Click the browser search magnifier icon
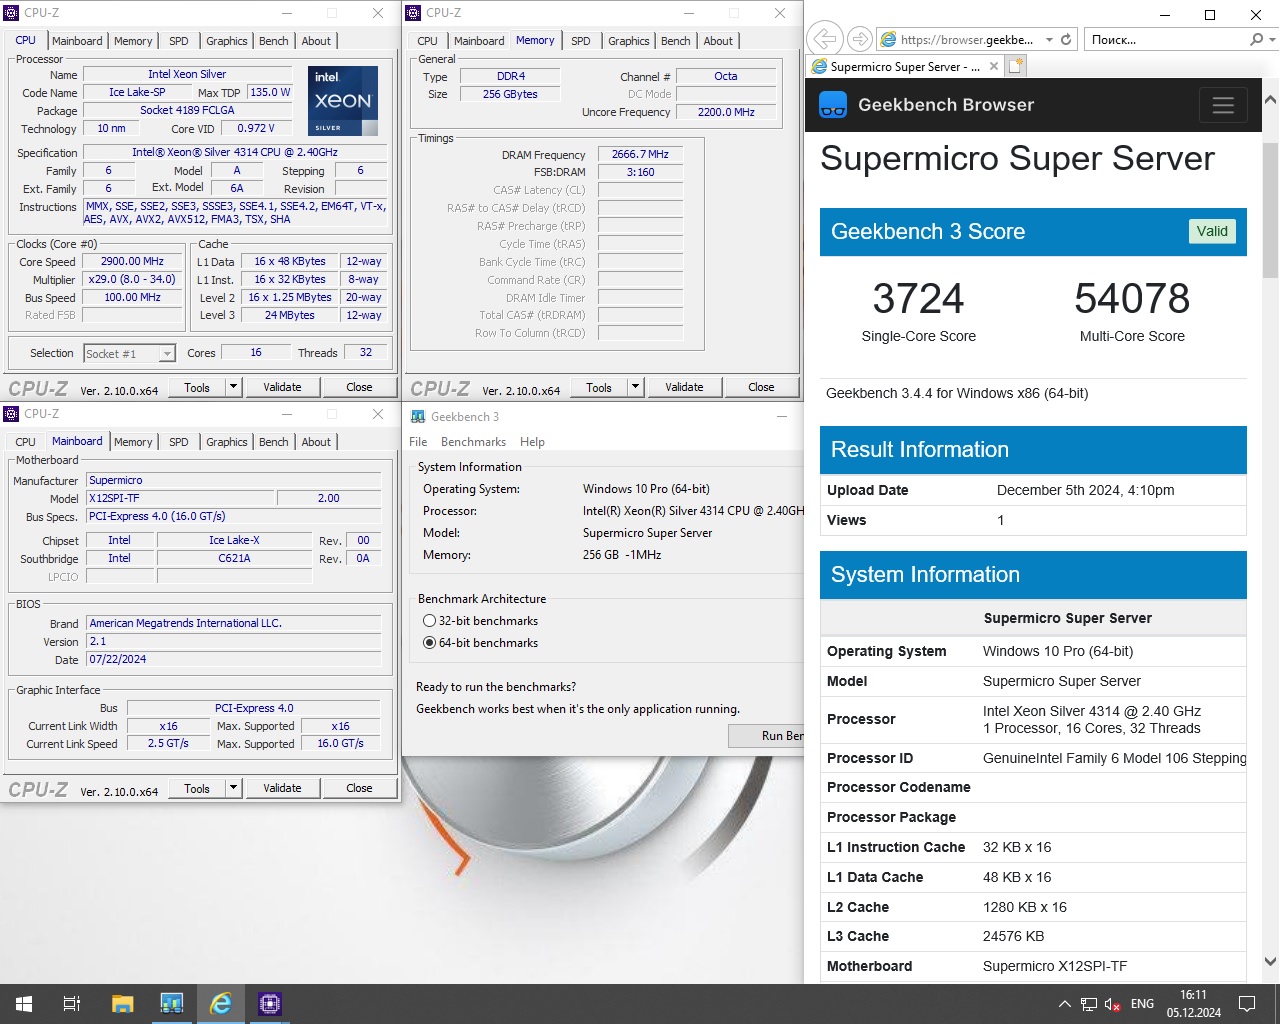Viewport: 1280px width, 1024px height. tap(1256, 39)
